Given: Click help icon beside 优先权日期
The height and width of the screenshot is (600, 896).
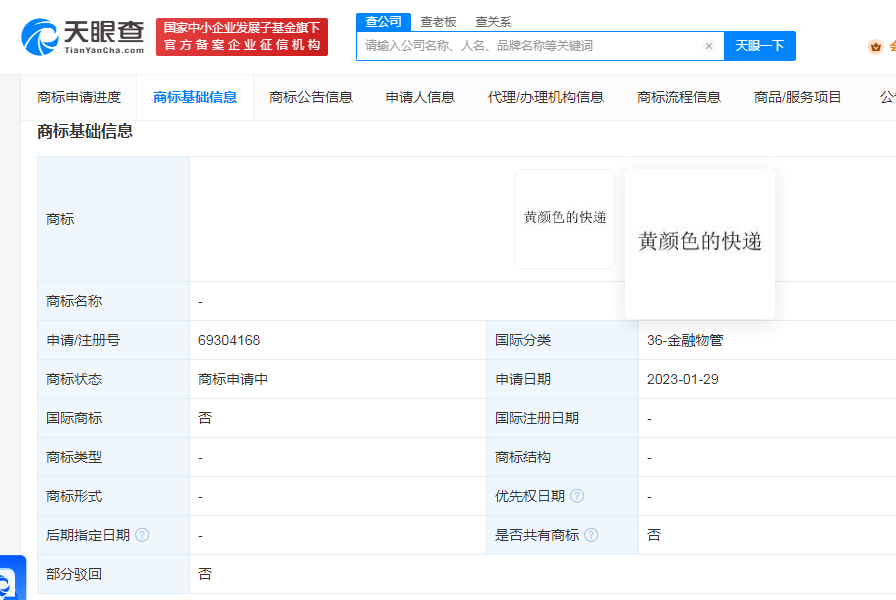Looking at the screenshot, I should coord(577,496).
